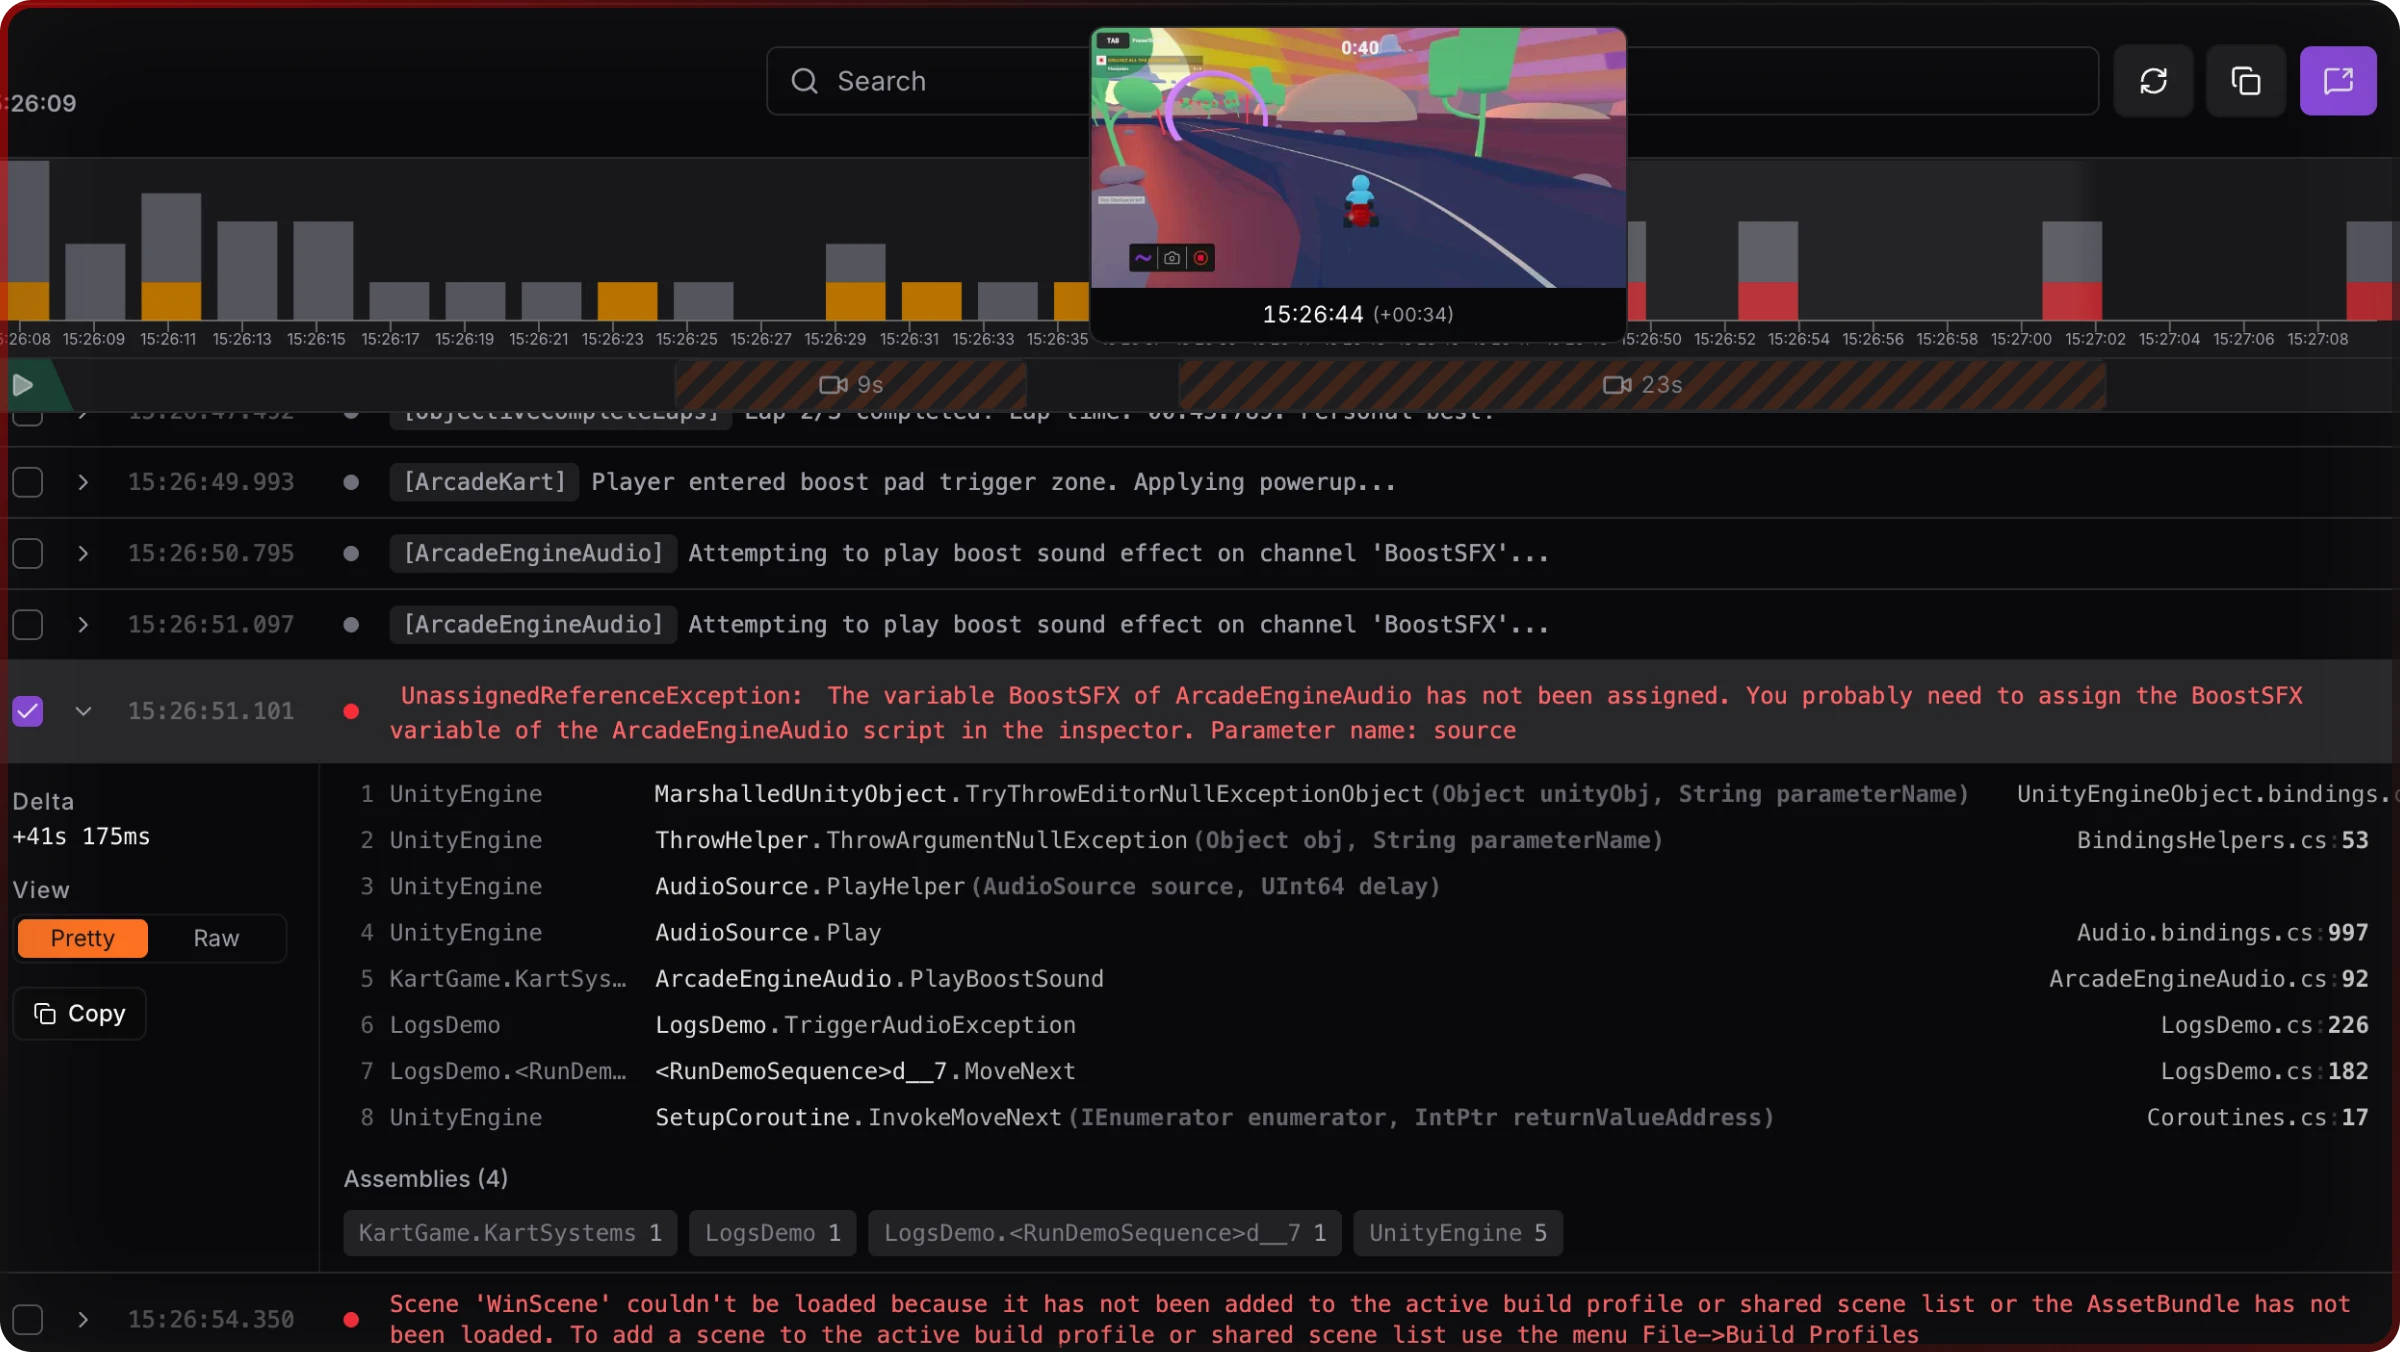Click the UnityEngine 5 assembly chip
Viewport: 2400px width, 1352px height.
pyautogui.click(x=1458, y=1233)
